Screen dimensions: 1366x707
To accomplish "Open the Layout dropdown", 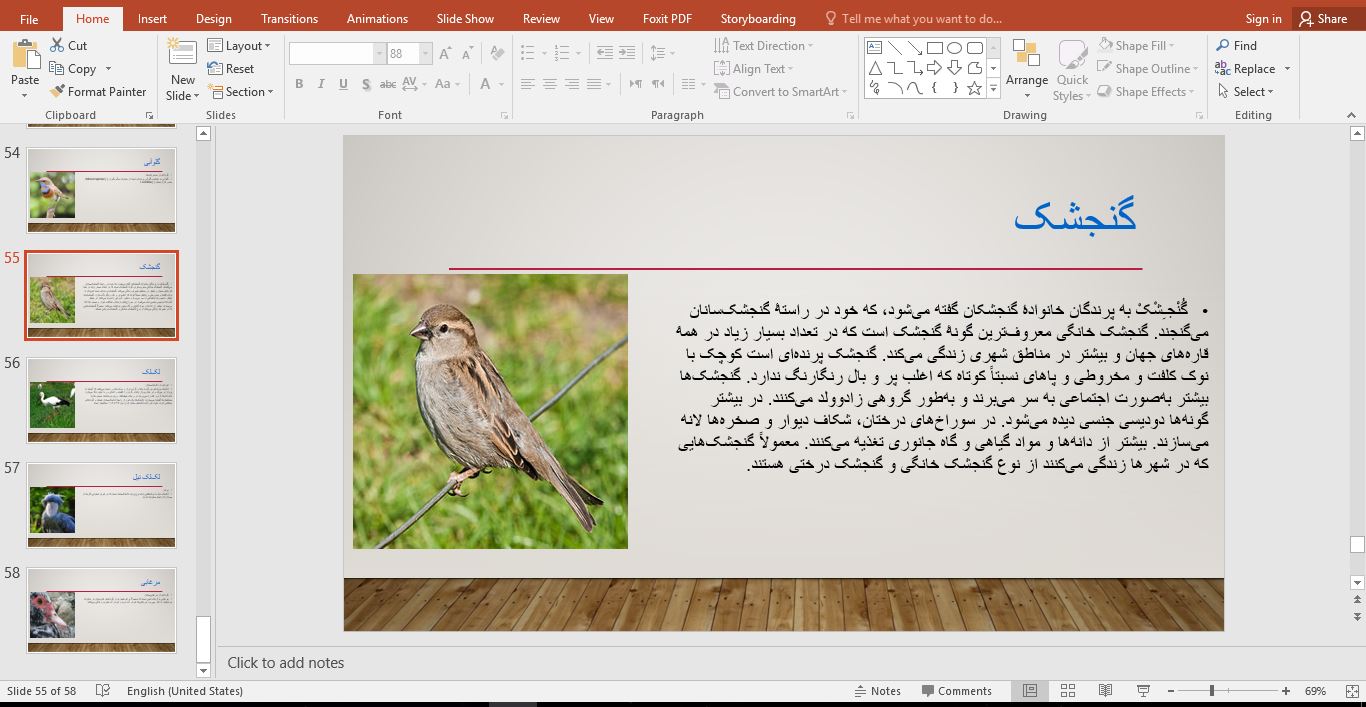I will pos(240,45).
